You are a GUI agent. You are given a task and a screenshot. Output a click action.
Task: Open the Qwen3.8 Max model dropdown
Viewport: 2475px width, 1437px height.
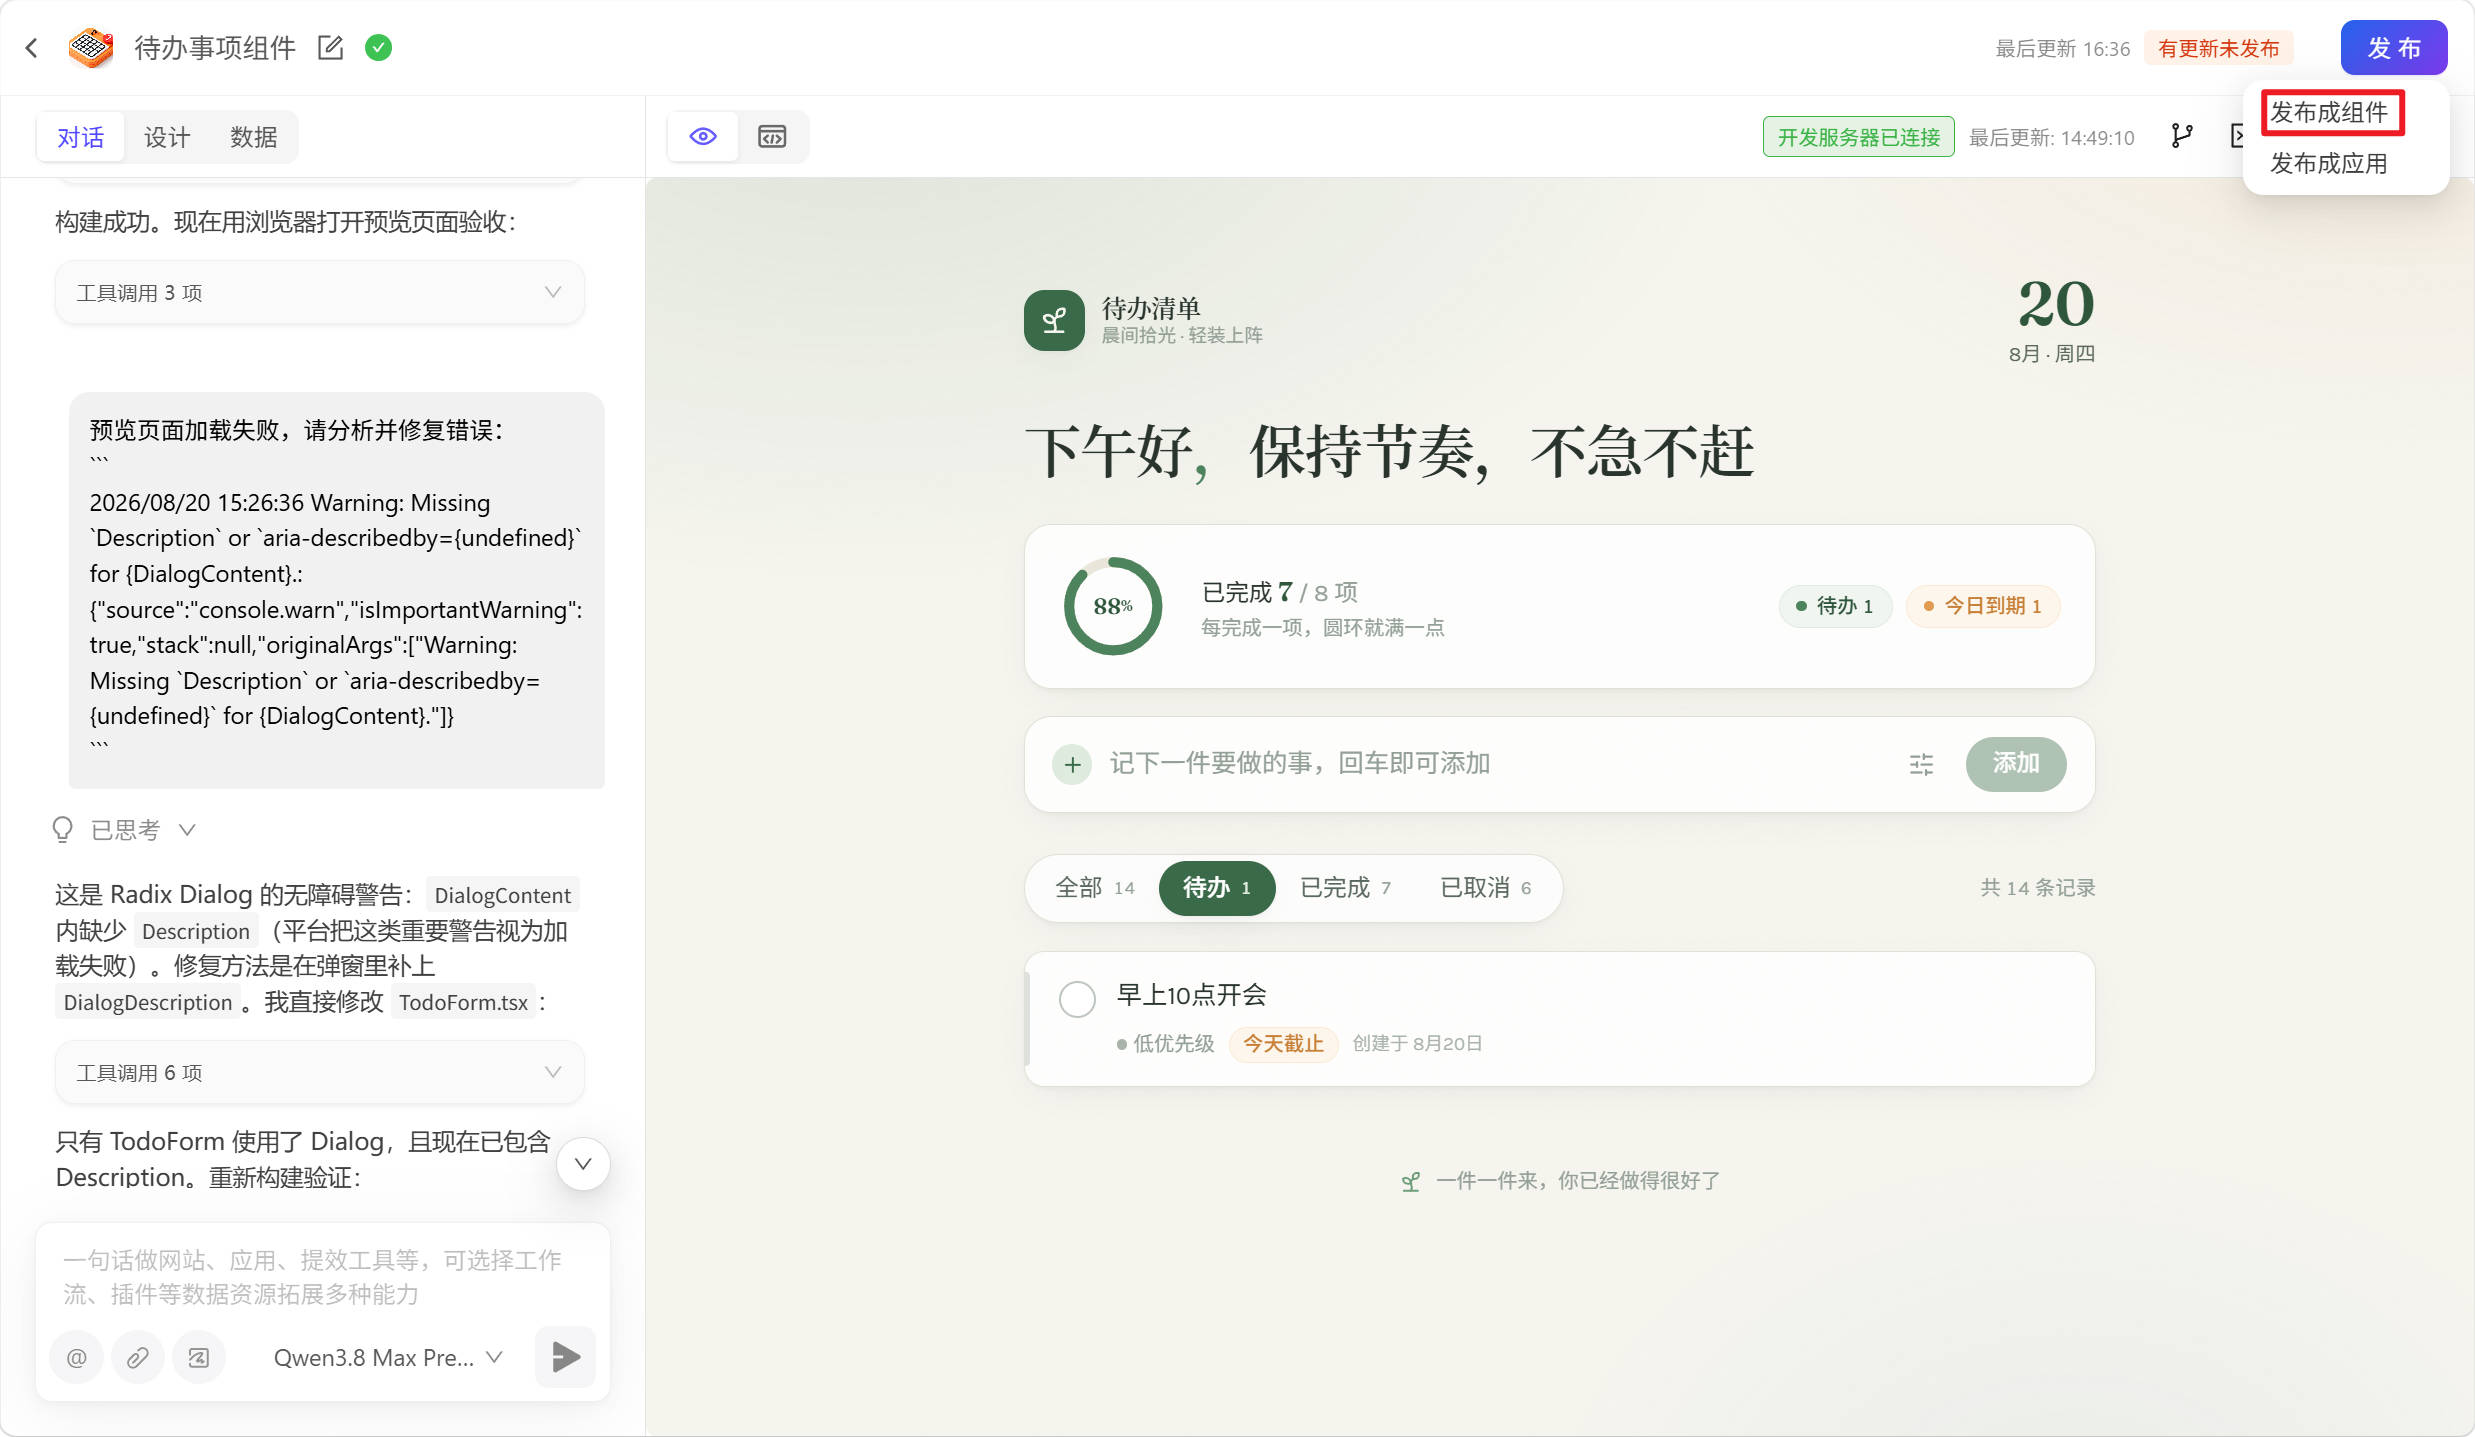(x=388, y=1358)
